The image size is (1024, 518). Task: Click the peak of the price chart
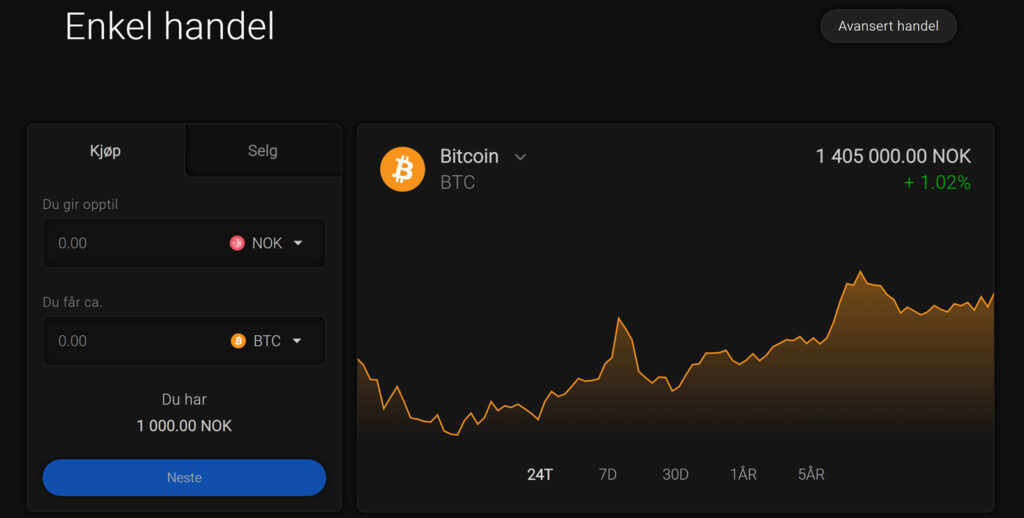click(859, 271)
